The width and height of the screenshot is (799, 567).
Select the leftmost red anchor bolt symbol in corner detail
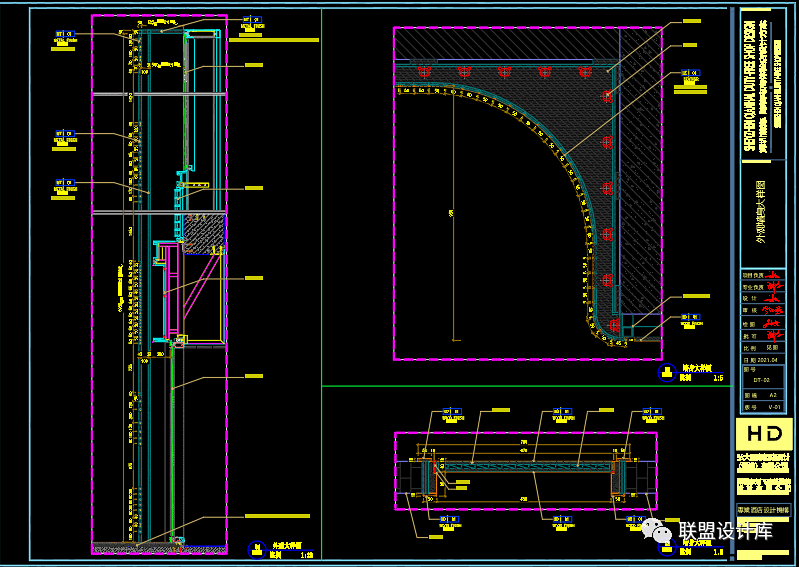click(x=423, y=72)
